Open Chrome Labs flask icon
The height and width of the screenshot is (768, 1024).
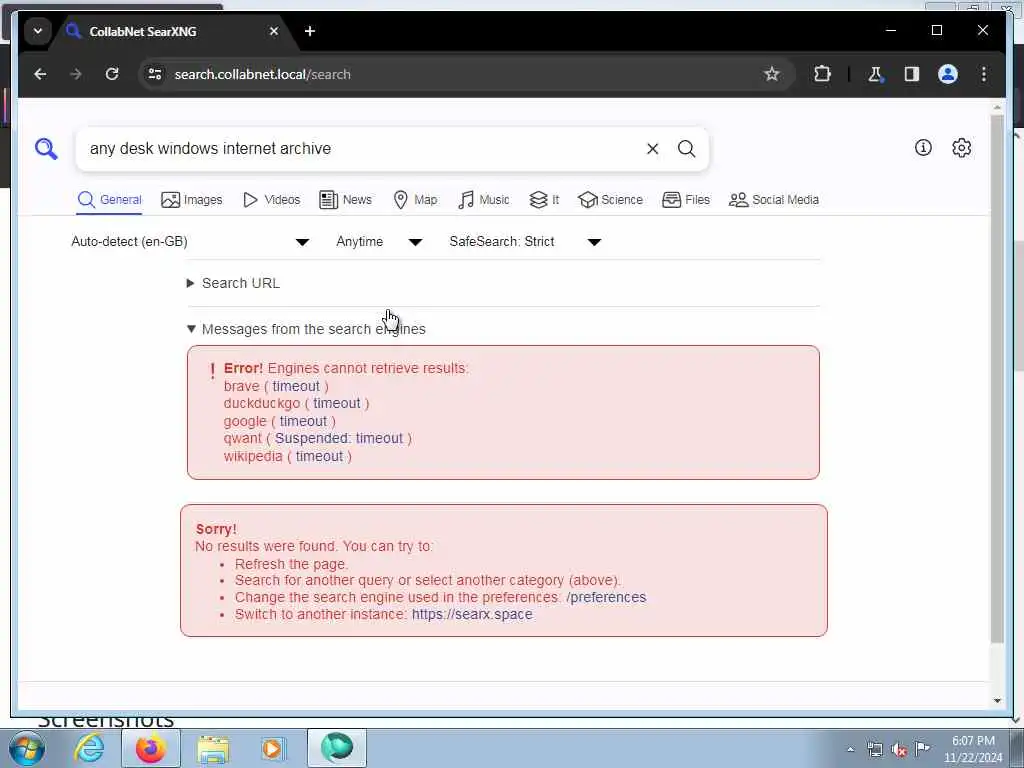(x=875, y=74)
